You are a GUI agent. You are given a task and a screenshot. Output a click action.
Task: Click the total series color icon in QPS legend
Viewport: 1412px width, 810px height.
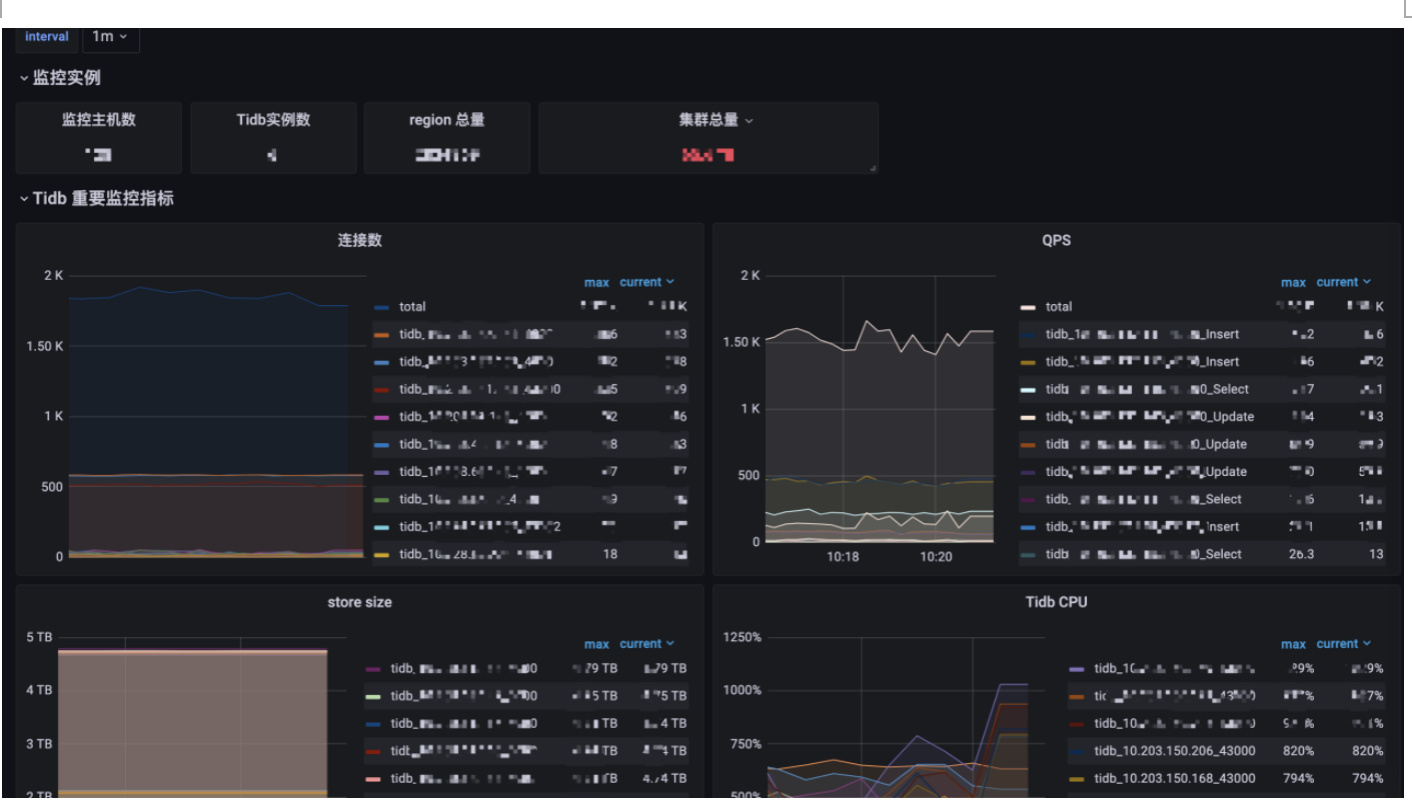click(1027, 308)
